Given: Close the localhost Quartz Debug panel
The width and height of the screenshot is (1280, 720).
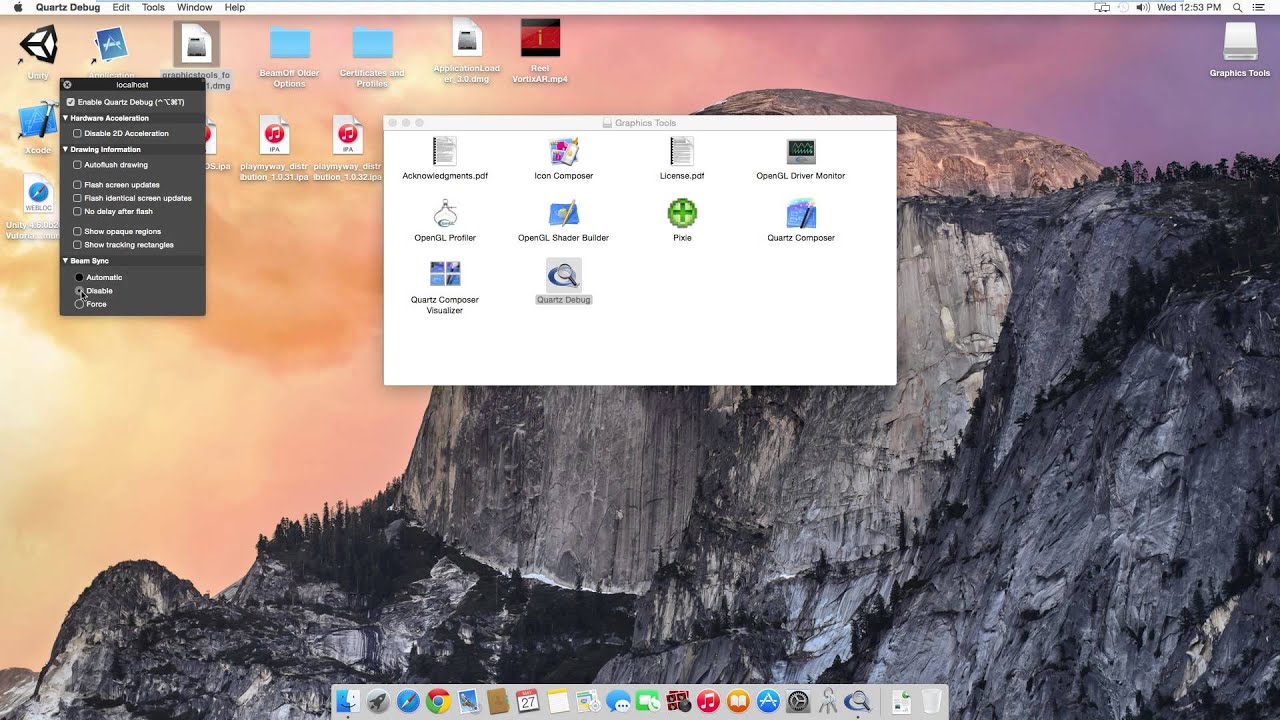Looking at the screenshot, I should point(67,85).
